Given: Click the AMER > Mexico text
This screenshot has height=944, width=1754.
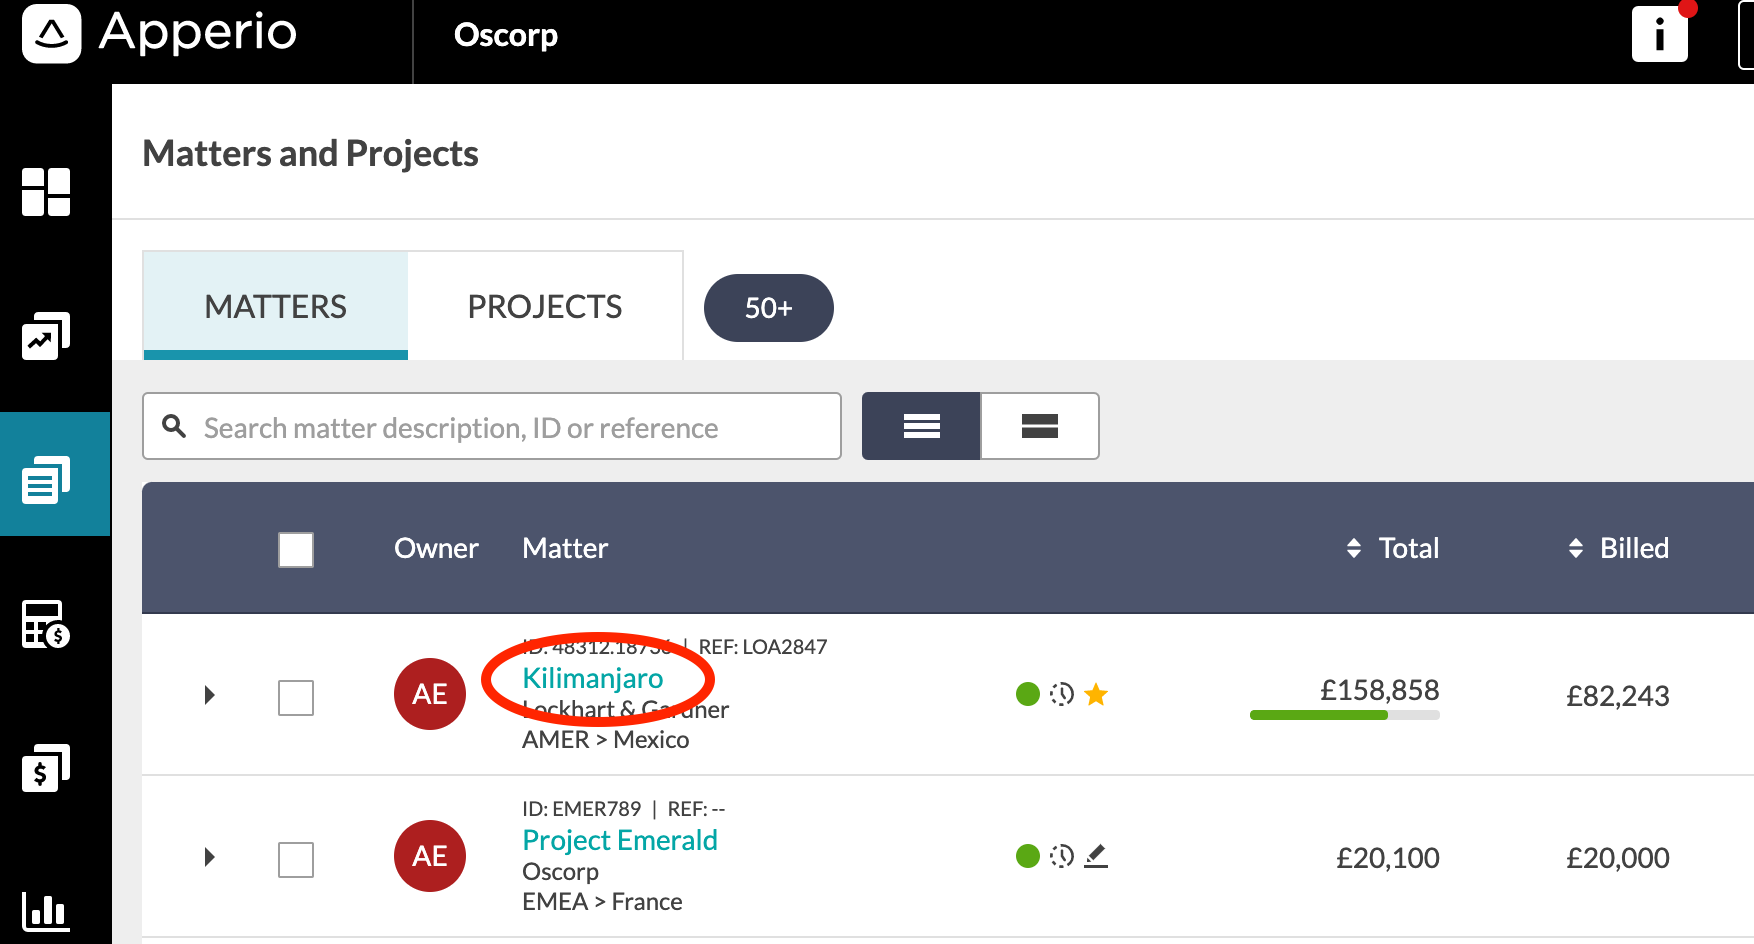Looking at the screenshot, I should (x=606, y=740).
